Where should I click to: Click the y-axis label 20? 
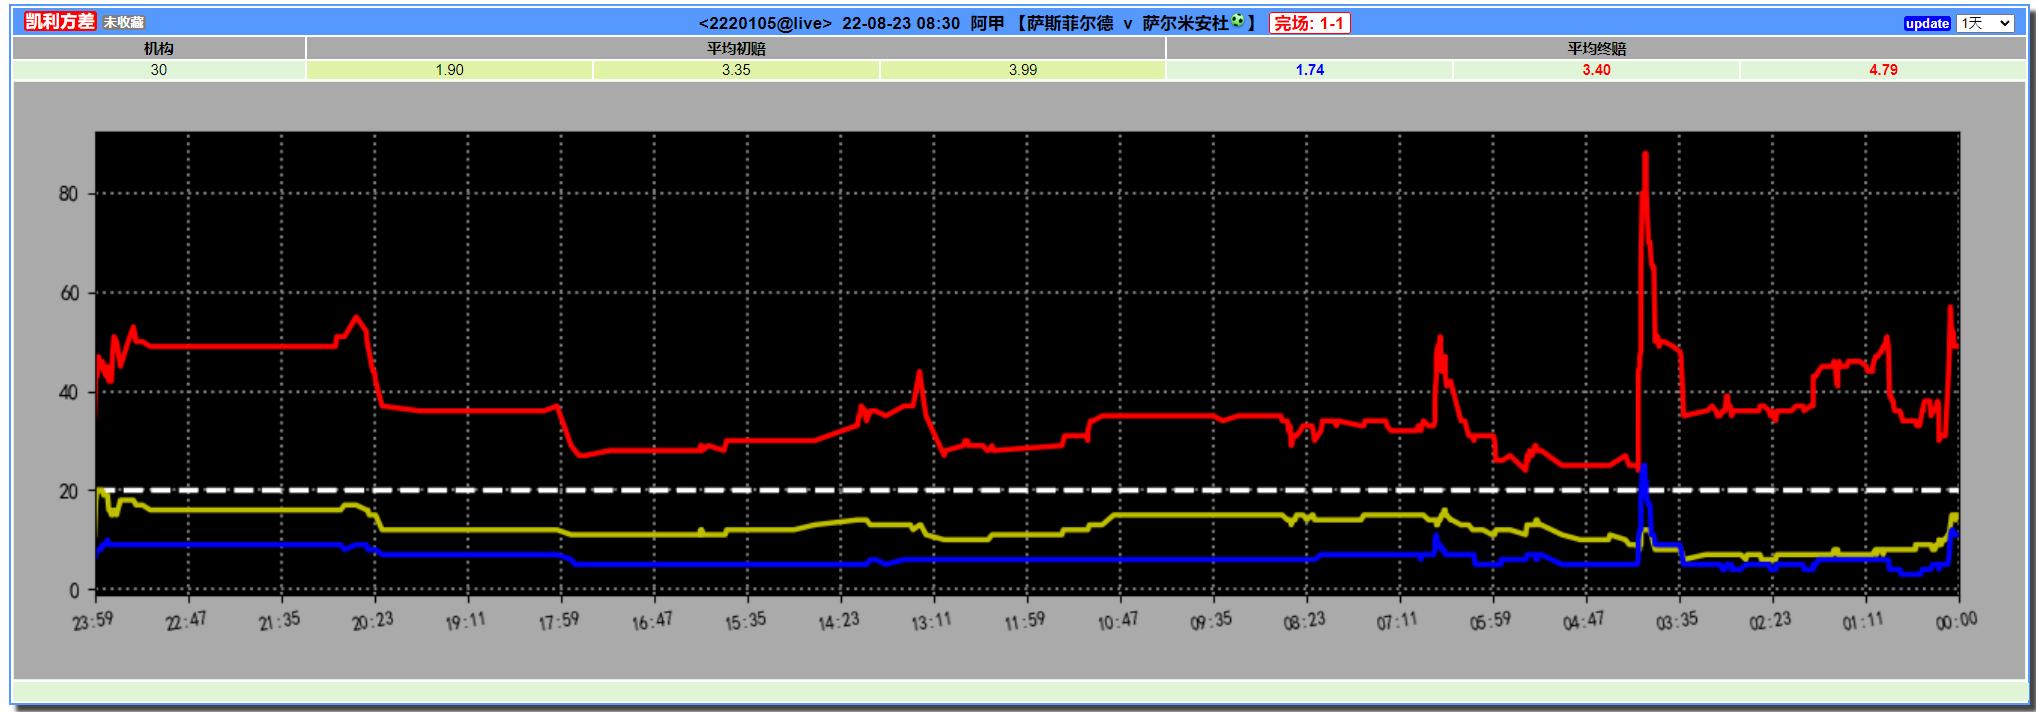(68, 491)
